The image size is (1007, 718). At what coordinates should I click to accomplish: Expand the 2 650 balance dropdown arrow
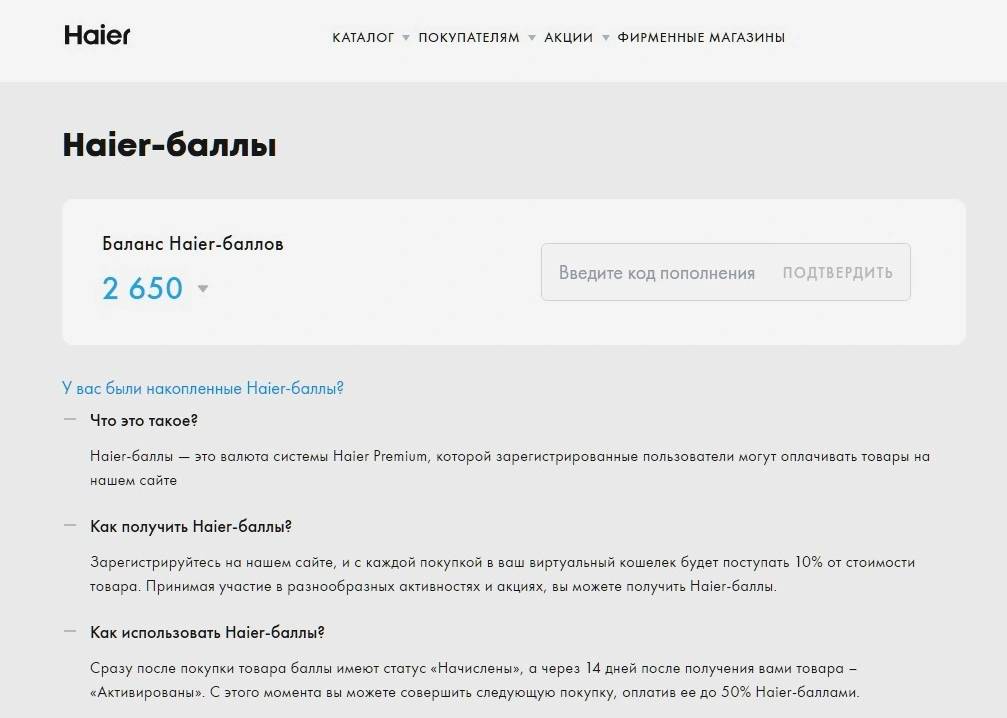(x=203, y=288)
